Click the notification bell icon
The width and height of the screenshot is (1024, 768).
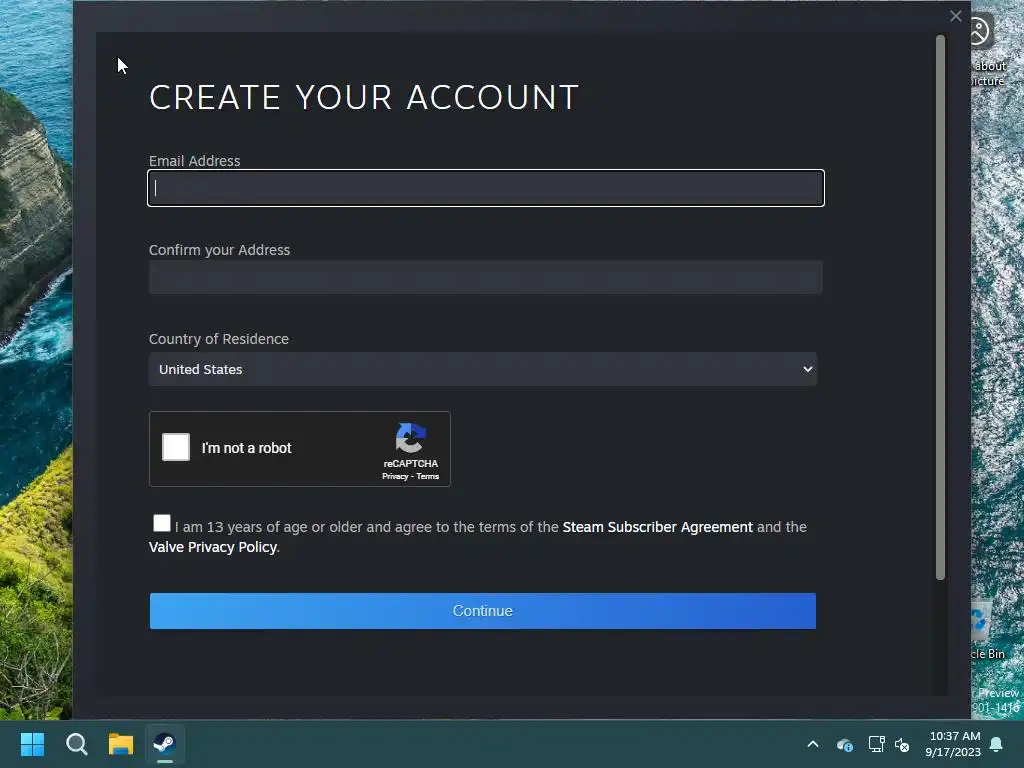(x=997, y=744)
